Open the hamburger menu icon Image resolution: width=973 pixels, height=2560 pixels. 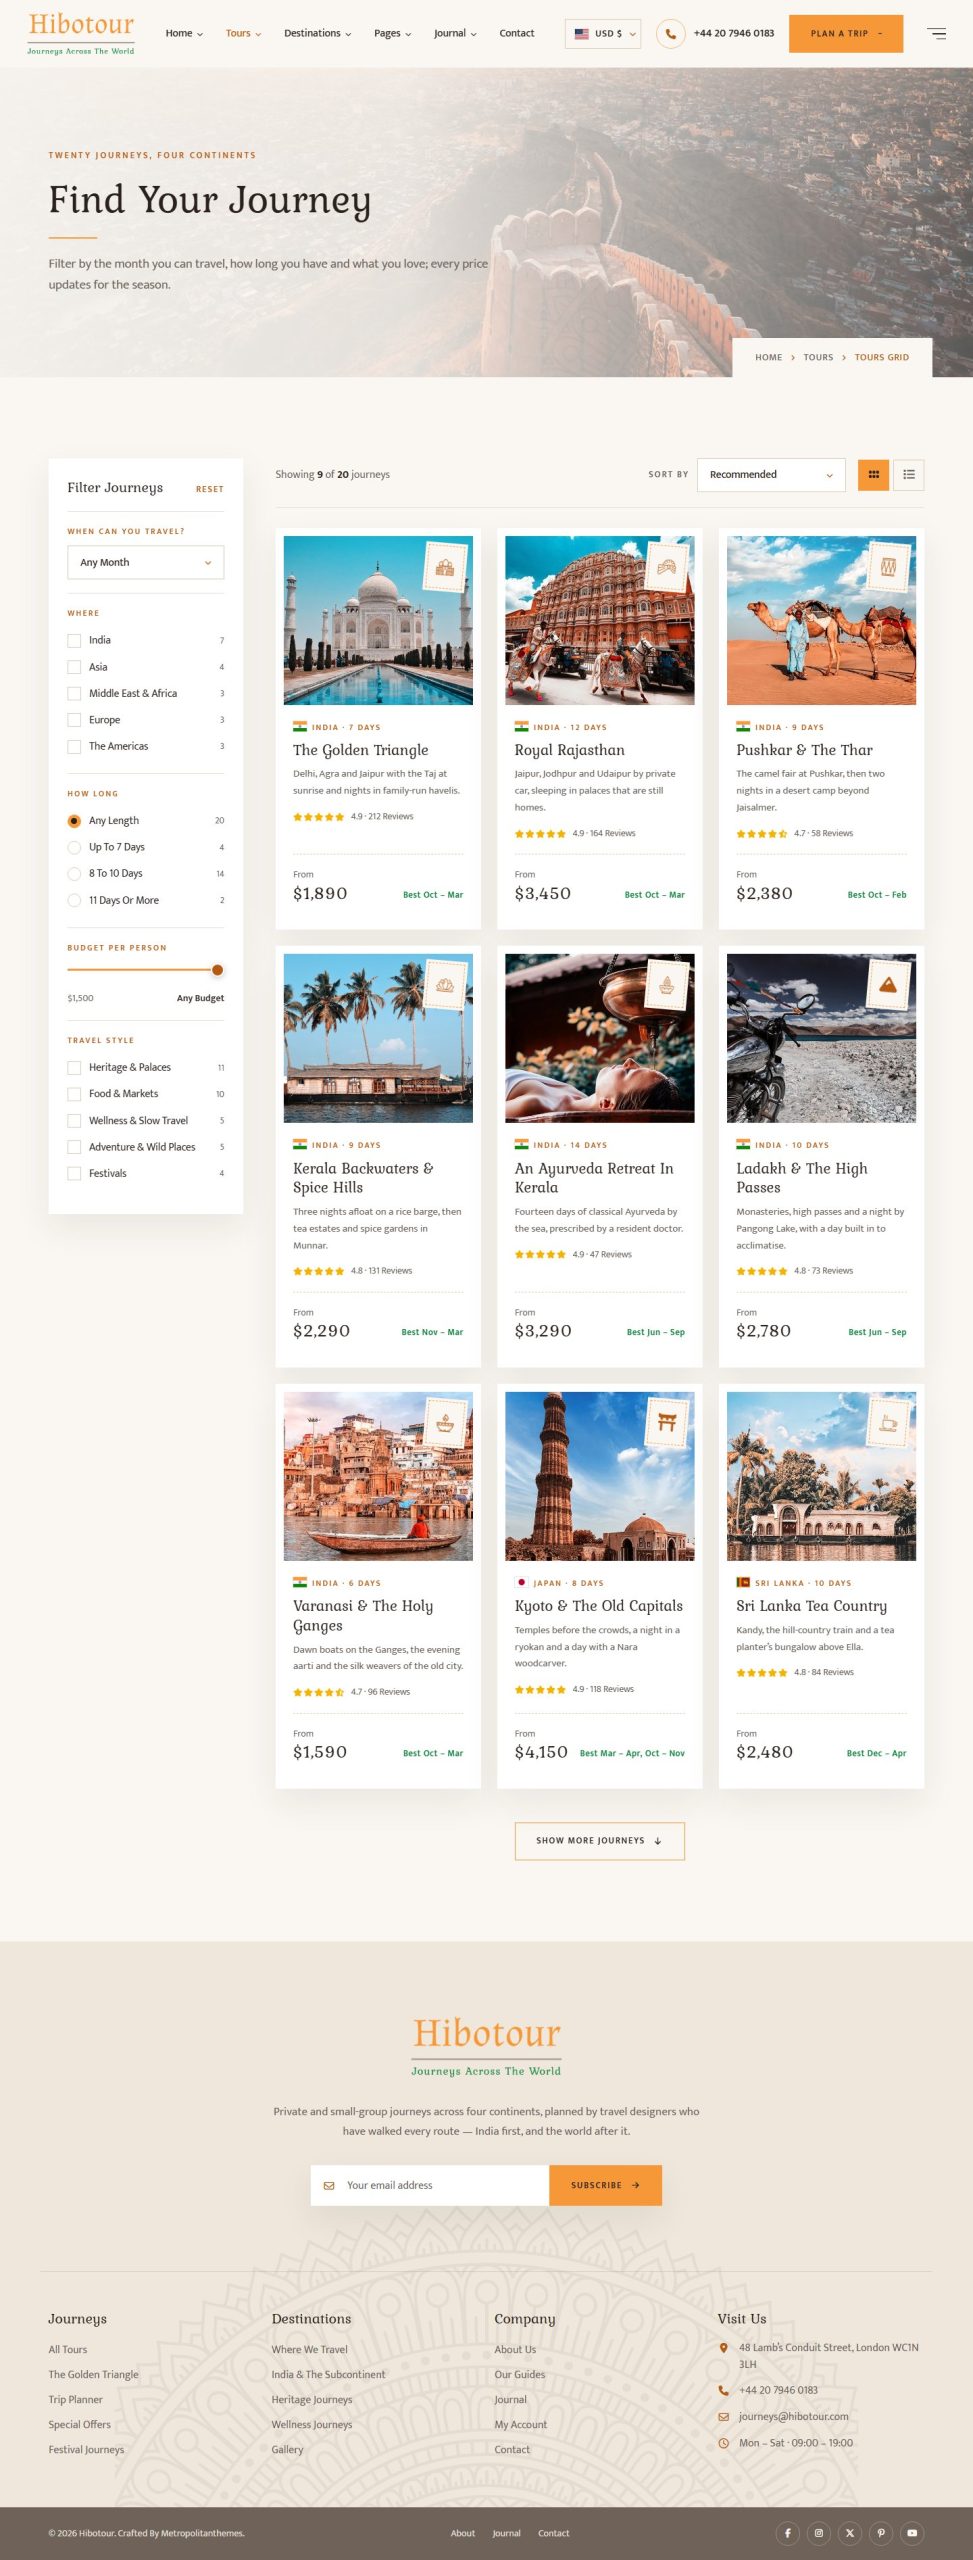click(x=936, y=33)
